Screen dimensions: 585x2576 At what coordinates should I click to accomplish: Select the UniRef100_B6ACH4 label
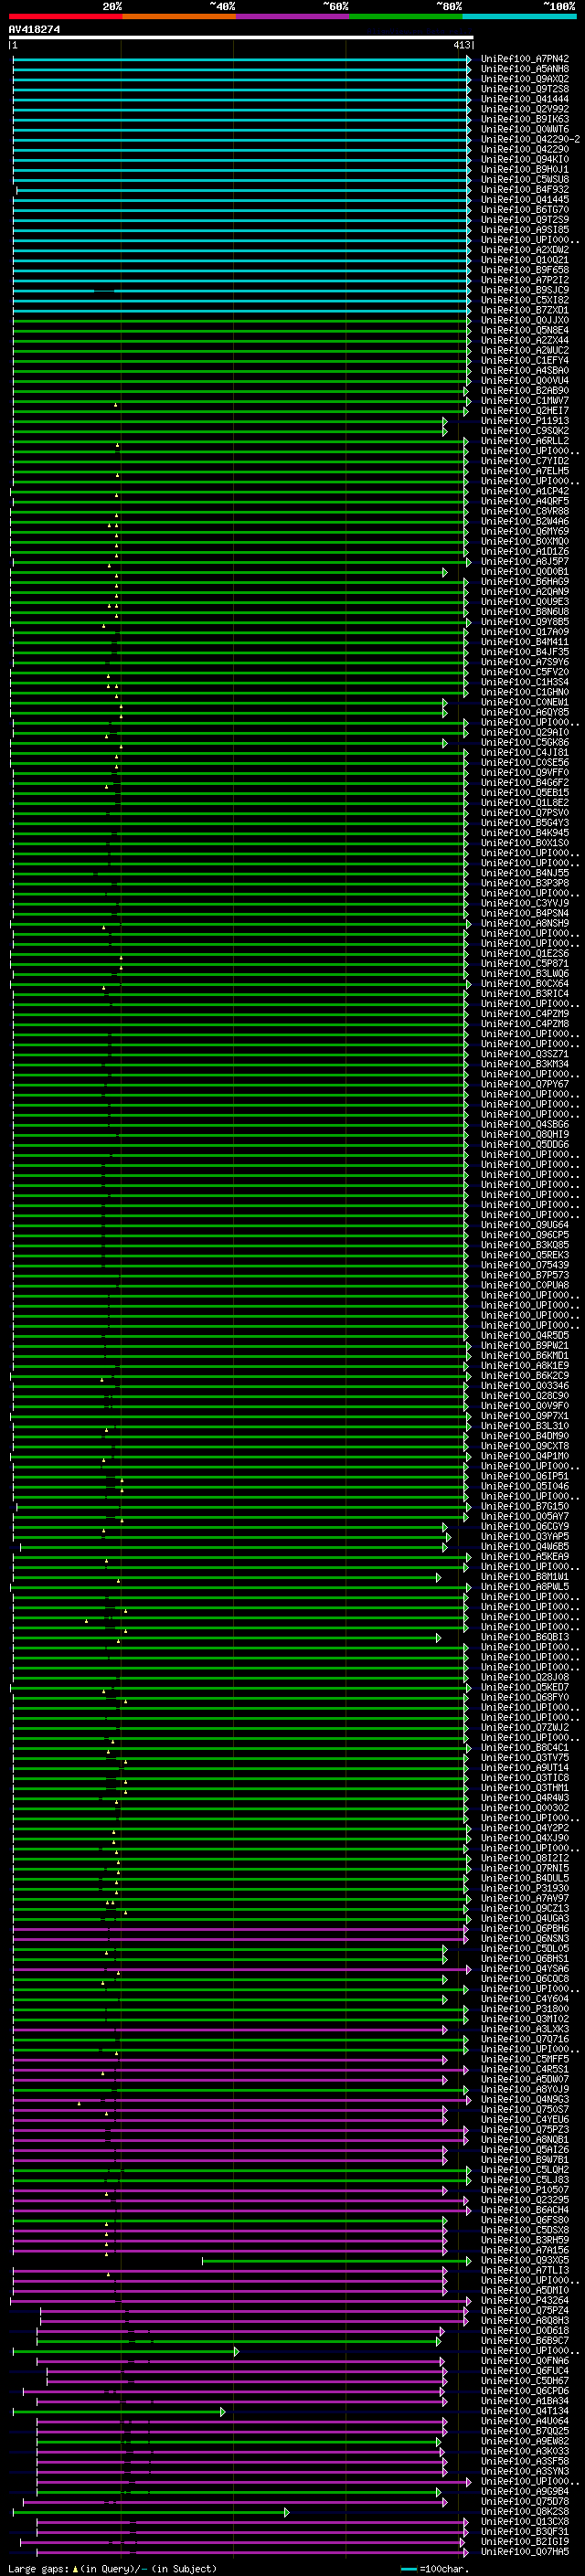tap(524, 2209)
